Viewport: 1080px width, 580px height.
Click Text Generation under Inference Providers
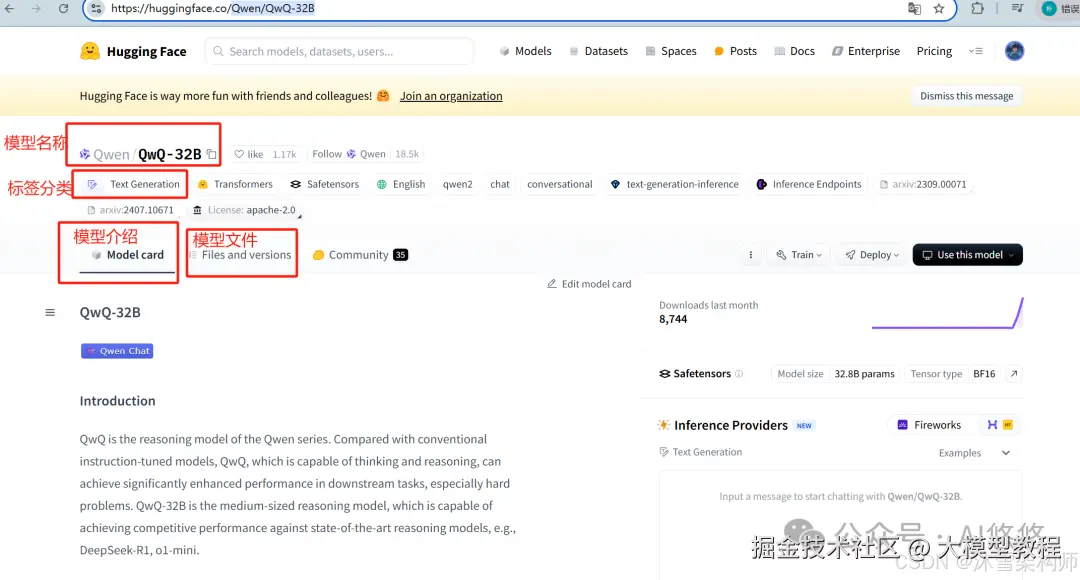tap(700, 452)
